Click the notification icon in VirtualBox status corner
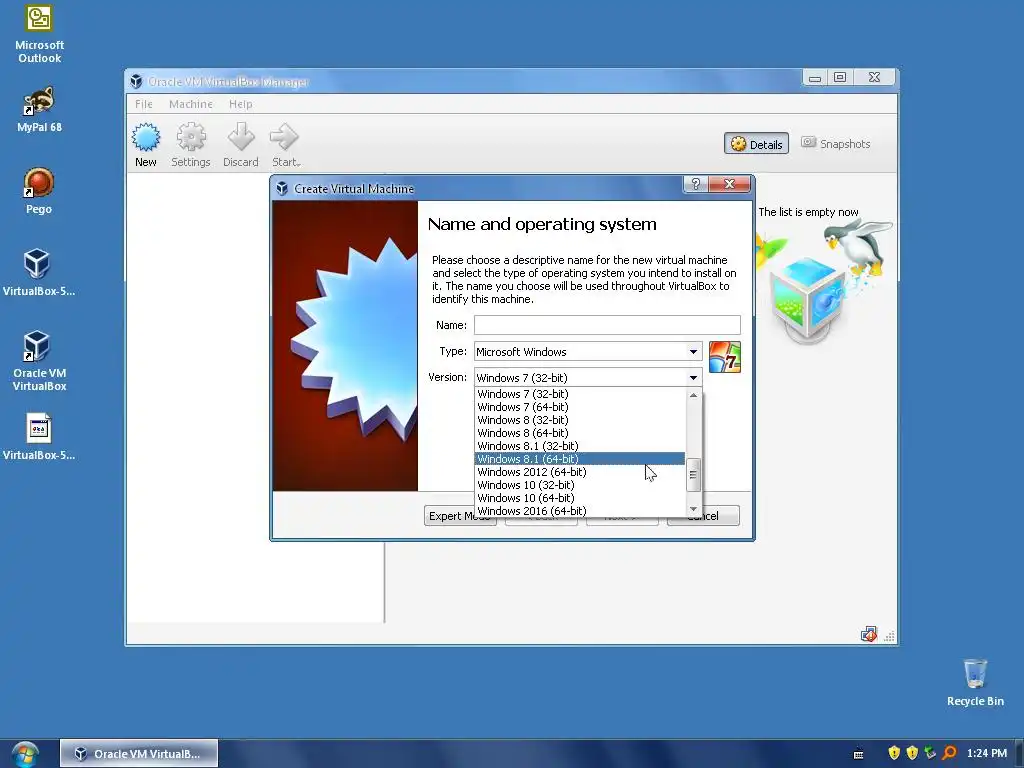 tap(869, 634)
